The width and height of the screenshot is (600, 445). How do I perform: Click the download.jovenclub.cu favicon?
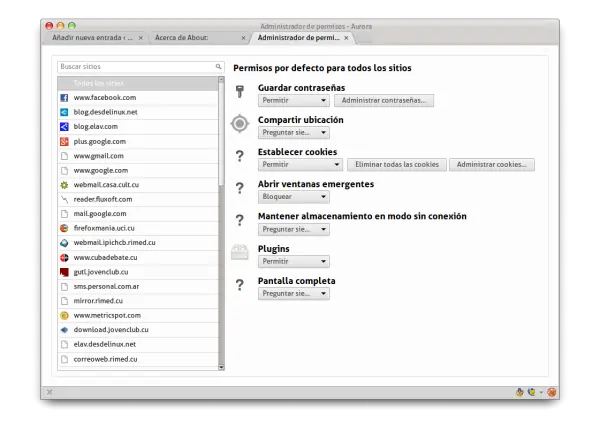(x=64, y=330)
